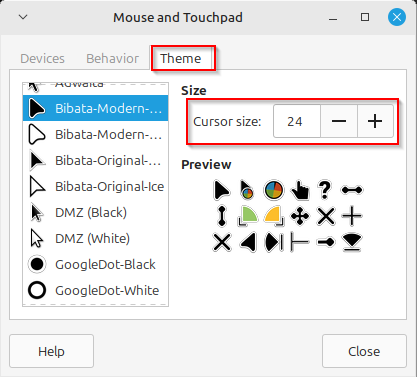The width and height of the screenshot is (417, 377).
Task: Click the line with dot cursor preview
Action: (x=326, y=242)
